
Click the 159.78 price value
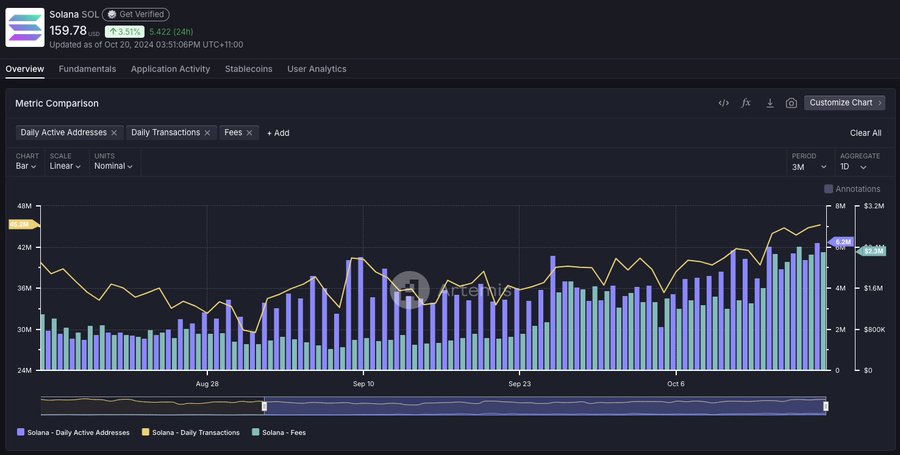(68, 30)
